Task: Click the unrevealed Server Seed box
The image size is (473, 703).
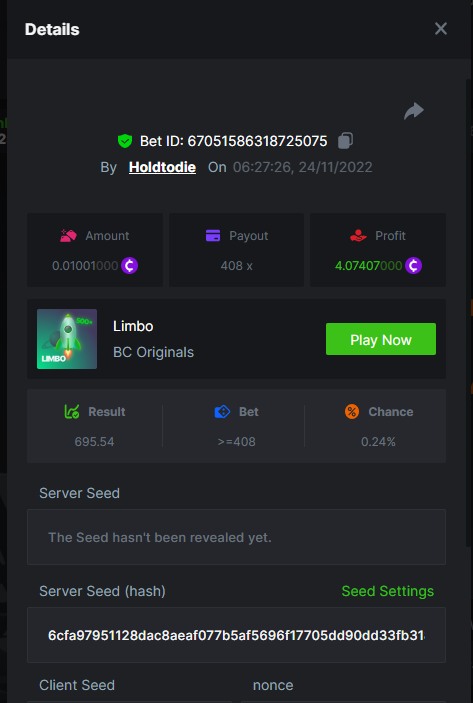Action: pyautogui.click(x=236, y=537)
